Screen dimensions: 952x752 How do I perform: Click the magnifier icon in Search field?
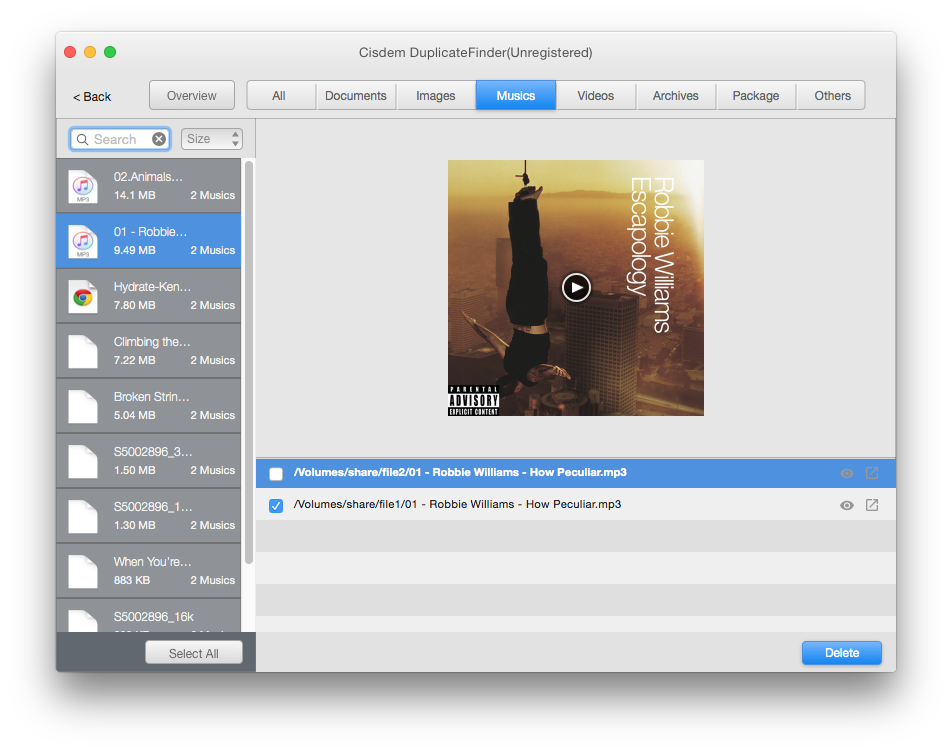coord(83,140)
